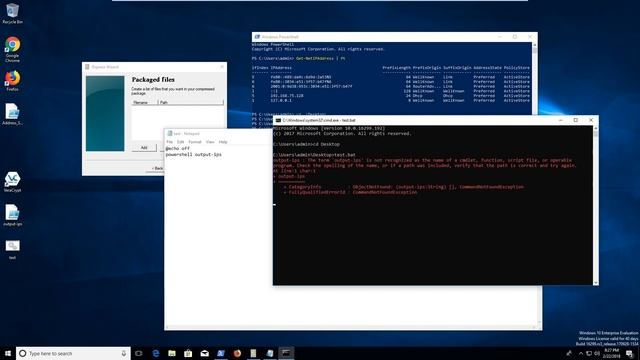Launch Google Chrome from the desktop
This screenshot has height=360, width=640.
click(12, 49)
